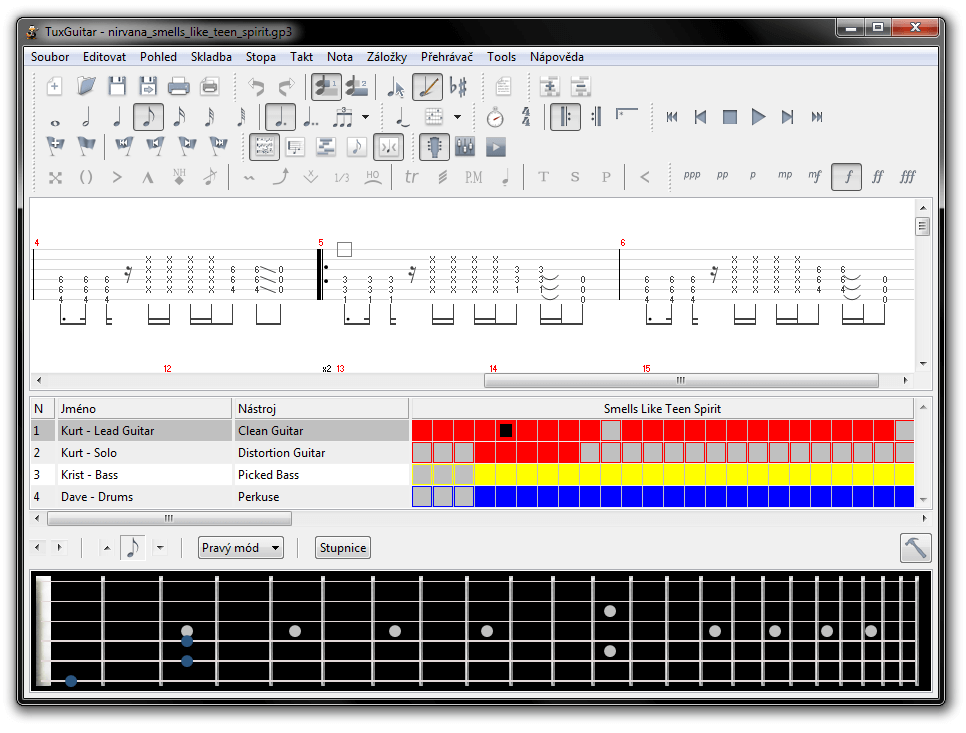Select Dave - Drums track row

pyautogui.click(x=220, y=496)
